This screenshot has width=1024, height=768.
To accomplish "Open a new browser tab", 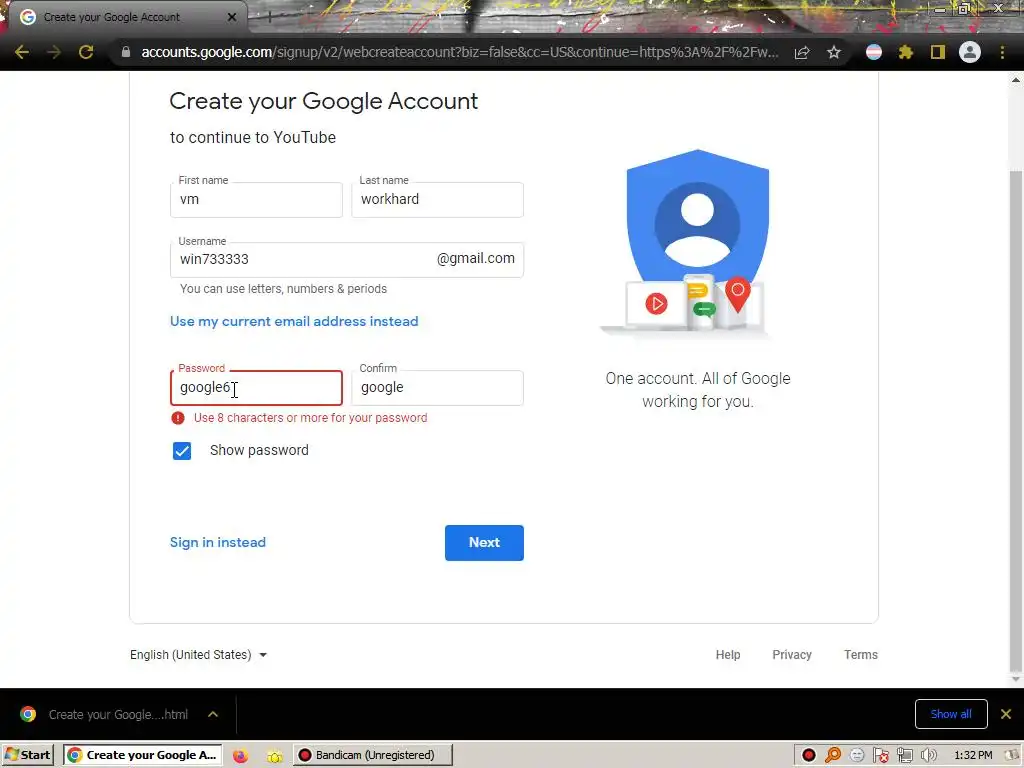I will pos(269,17).
